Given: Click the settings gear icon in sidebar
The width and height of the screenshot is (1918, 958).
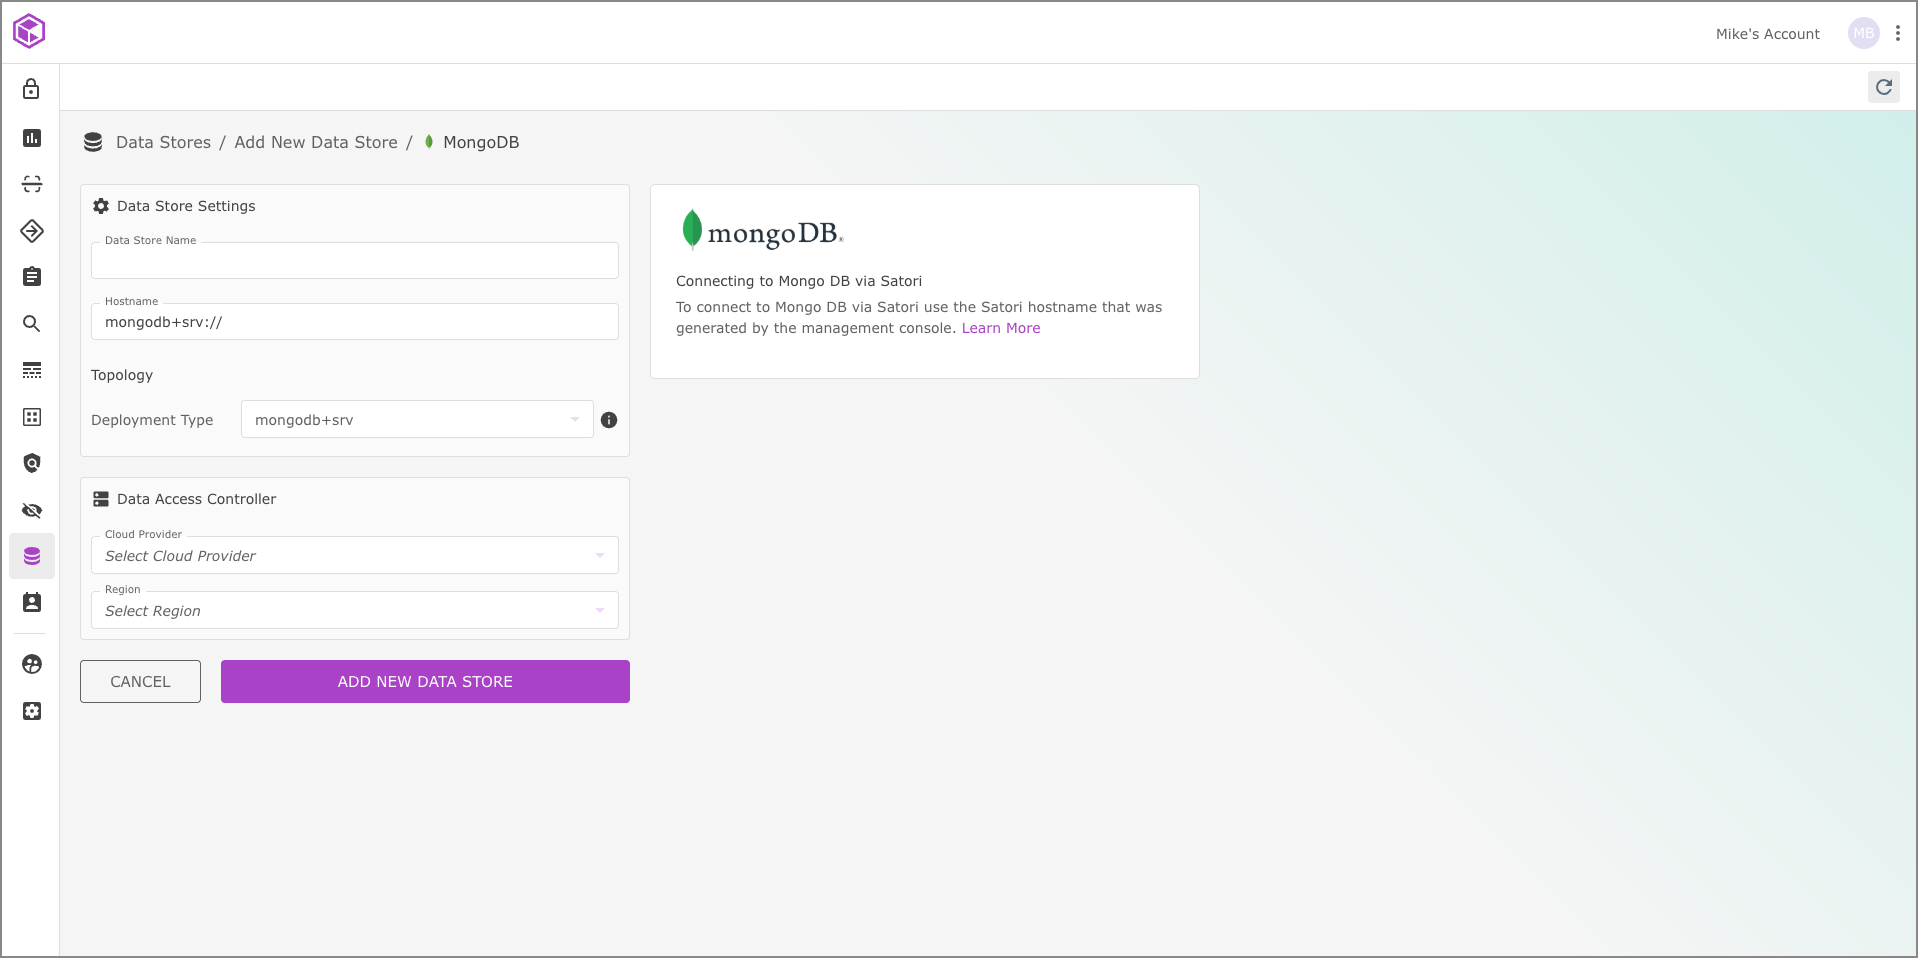Looking at the screenshot, I should tap(32, 711).
